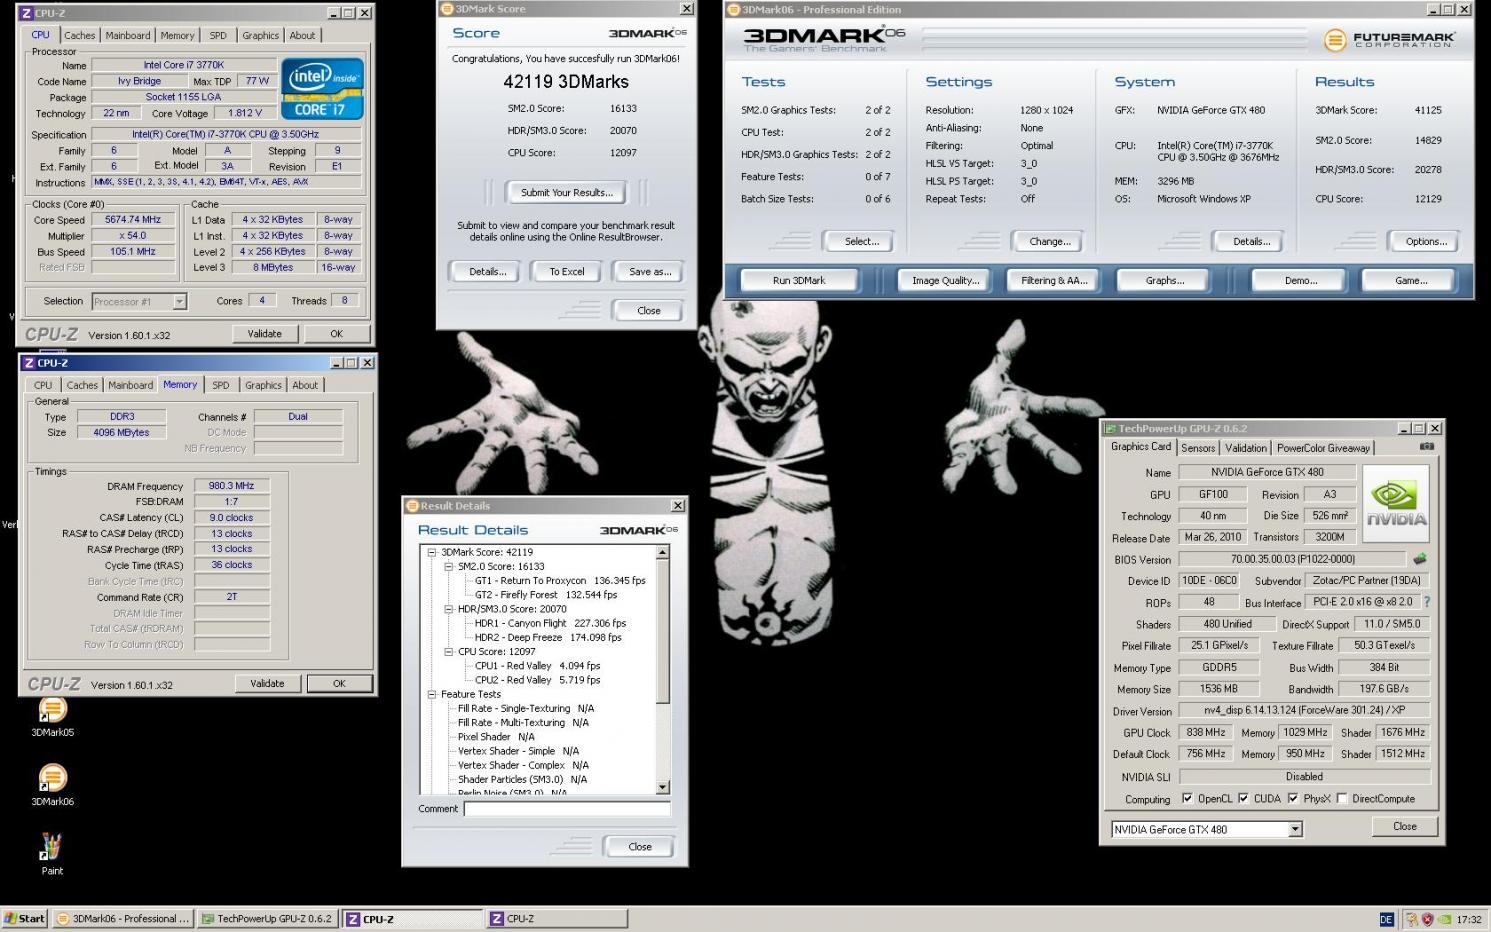Click the BIOS save chip icon in GPU-Z
This screenshot has width=1491, height=932.
1419,559
